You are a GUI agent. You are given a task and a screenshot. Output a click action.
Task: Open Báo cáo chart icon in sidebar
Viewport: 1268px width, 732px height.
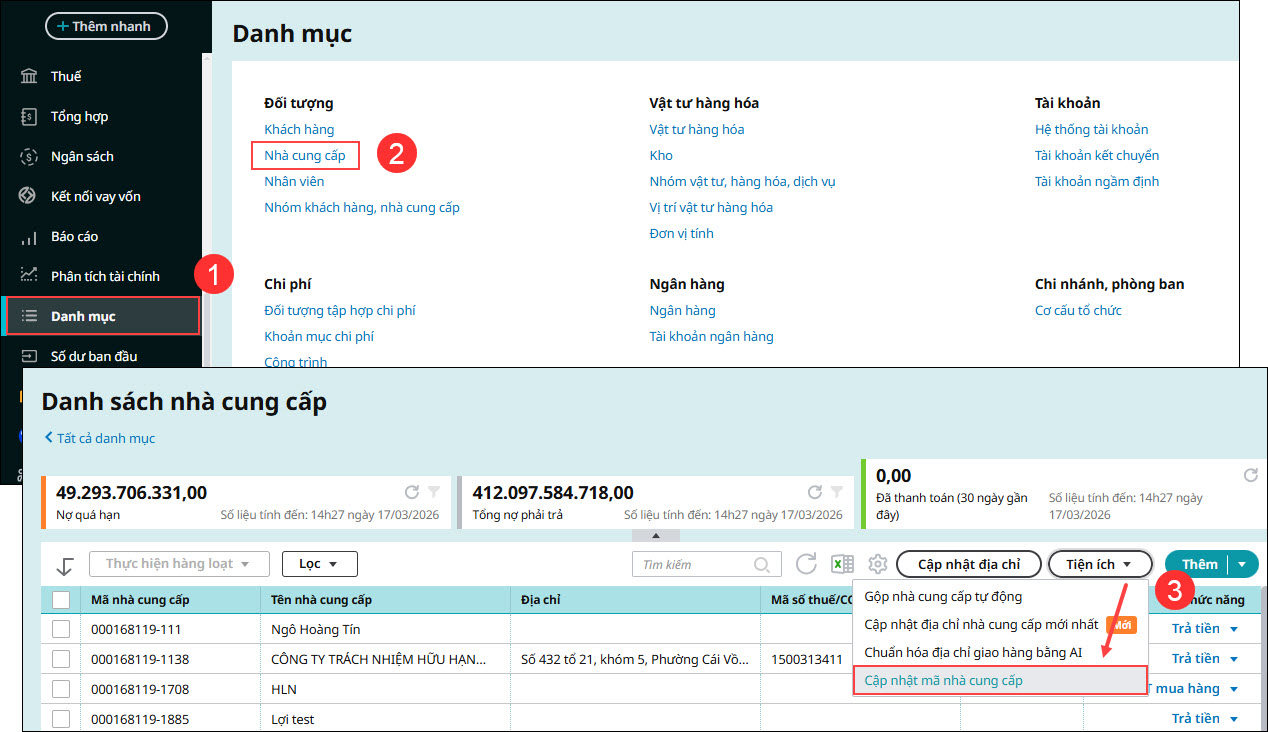(x=29, y=237)
